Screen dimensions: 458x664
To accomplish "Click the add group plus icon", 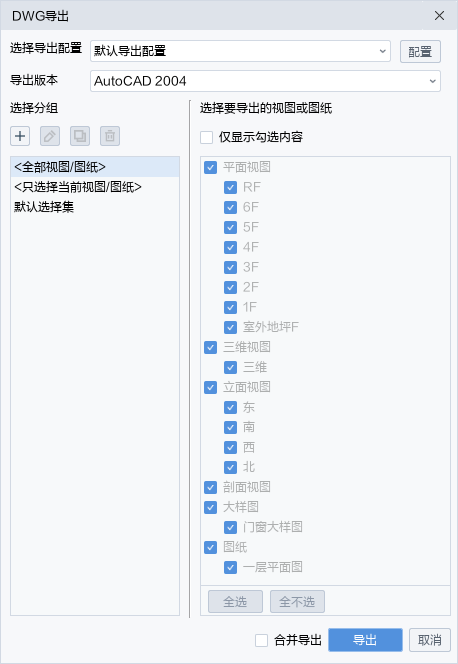I will pos(20,136).
